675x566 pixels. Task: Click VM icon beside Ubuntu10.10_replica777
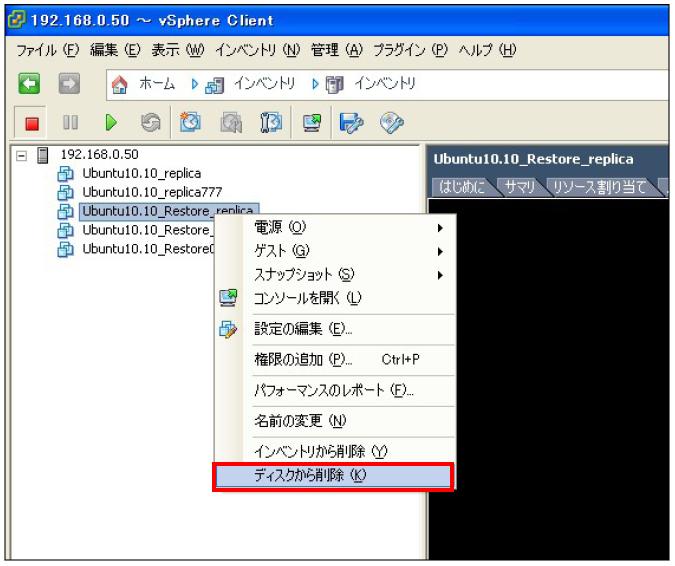65,192
